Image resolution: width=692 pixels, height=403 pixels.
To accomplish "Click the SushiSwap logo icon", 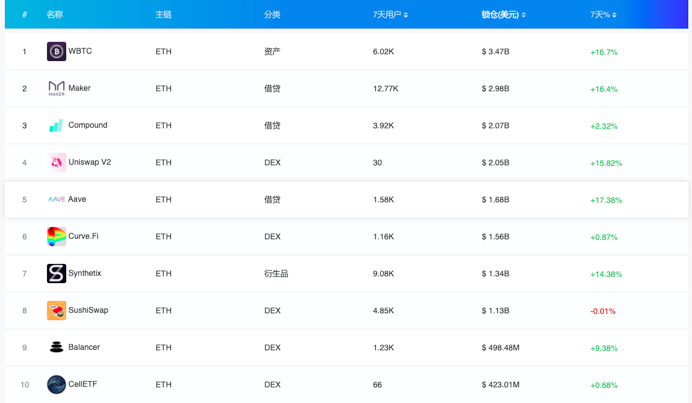I will coord(56,310).
